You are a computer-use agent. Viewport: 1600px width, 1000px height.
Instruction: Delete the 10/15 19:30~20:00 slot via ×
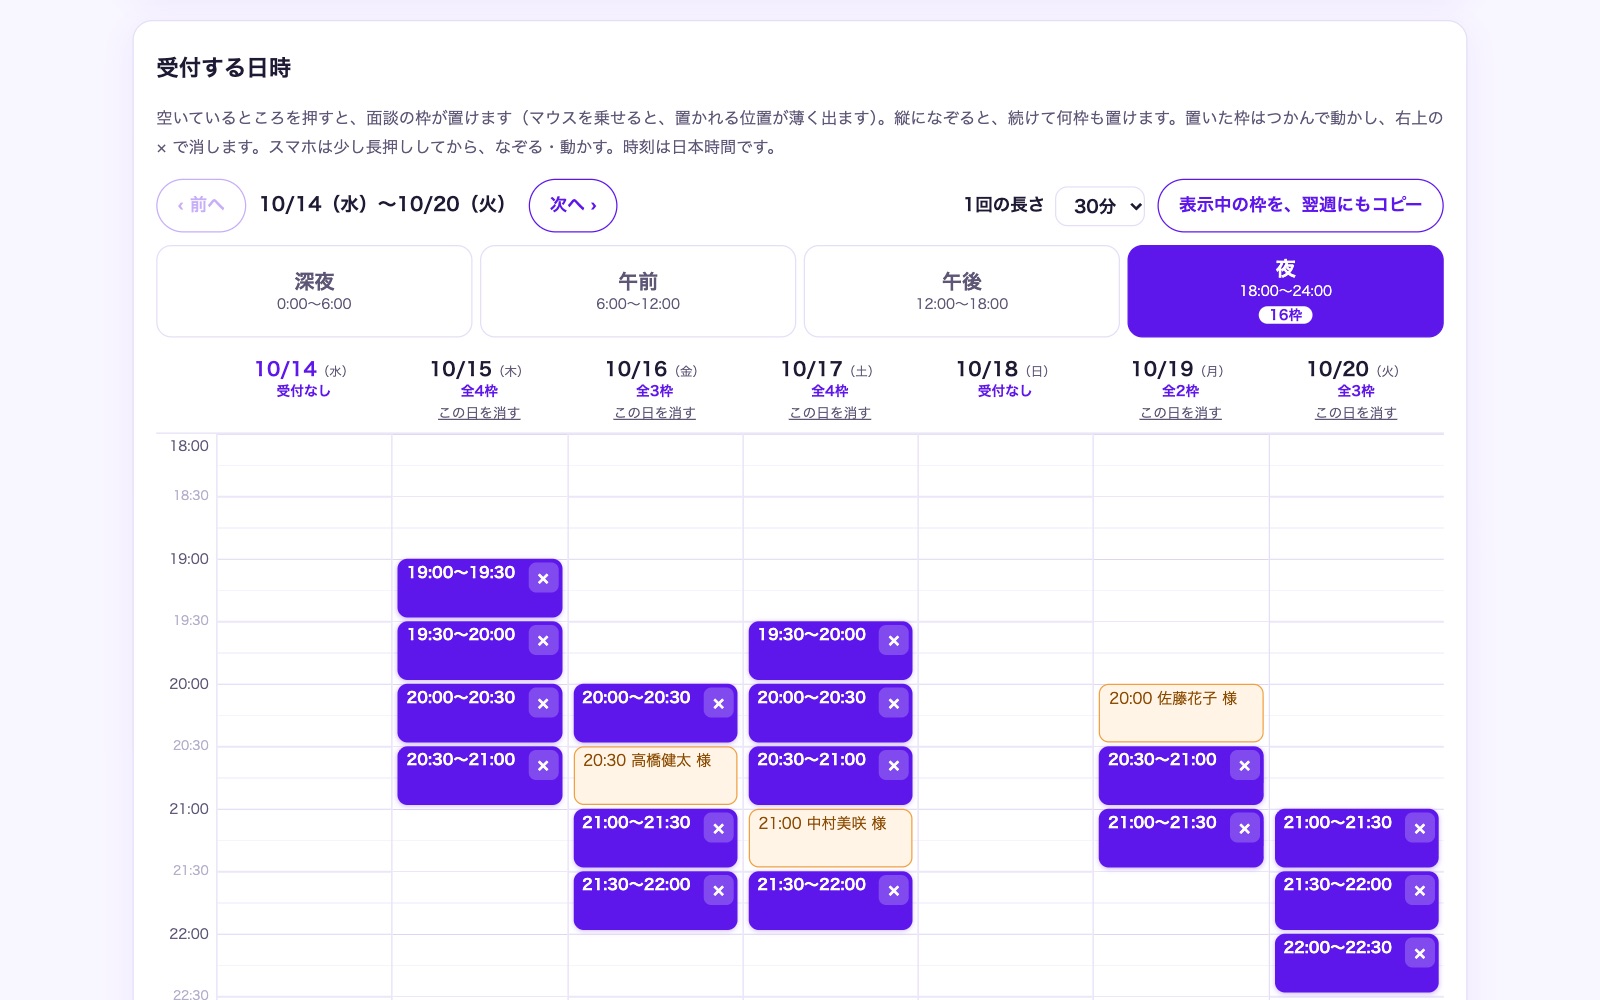[x=543, y=641]
